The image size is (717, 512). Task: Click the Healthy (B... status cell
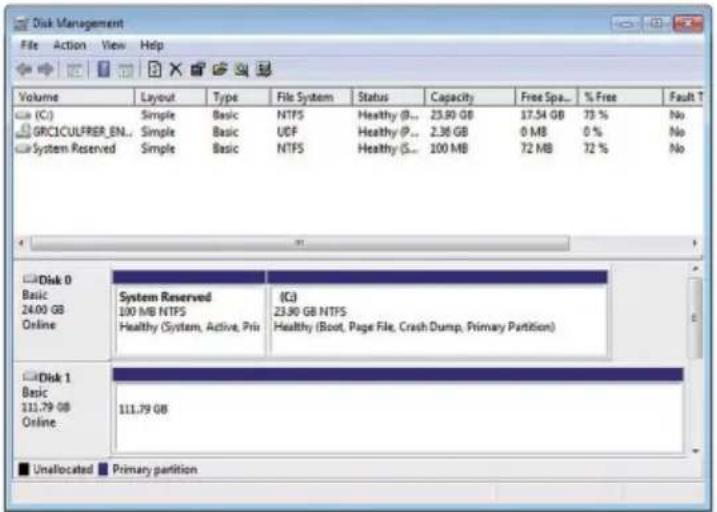(x=388, y=115)
